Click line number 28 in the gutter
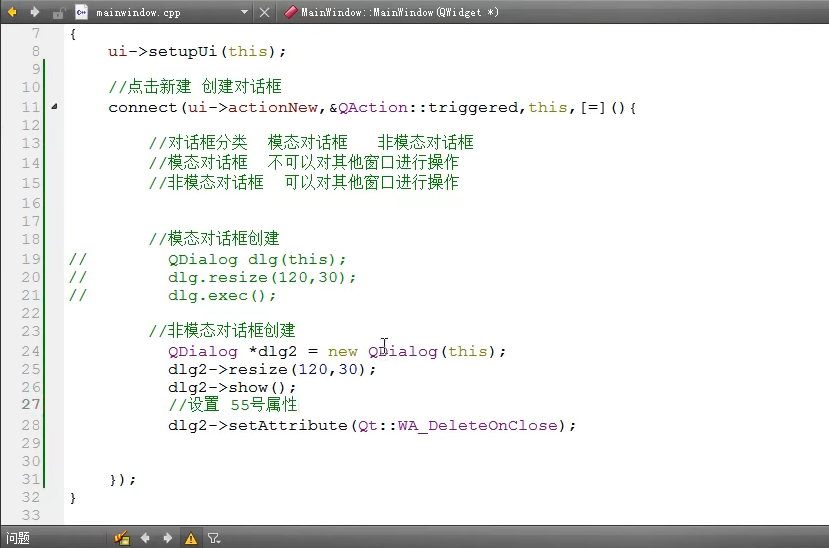The height and width of the screenshot is (548, 829). [x=31, y=425]
